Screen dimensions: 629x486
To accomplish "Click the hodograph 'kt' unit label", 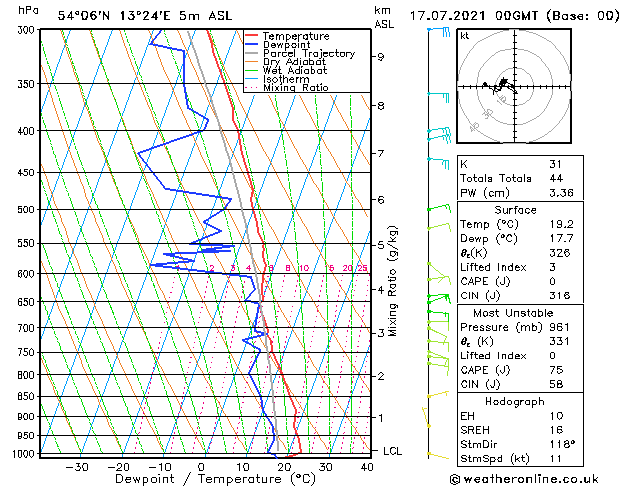I will [x=465, y=36].
